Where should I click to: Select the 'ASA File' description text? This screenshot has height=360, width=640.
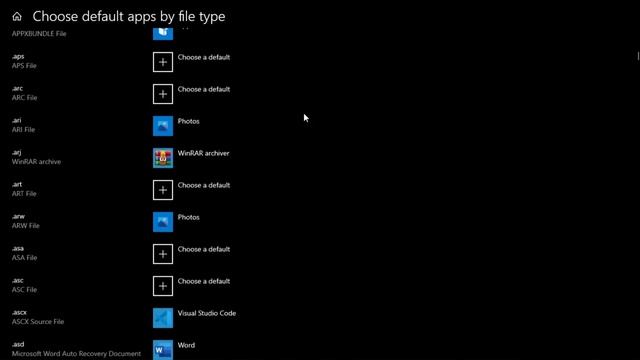pos(24,258)
